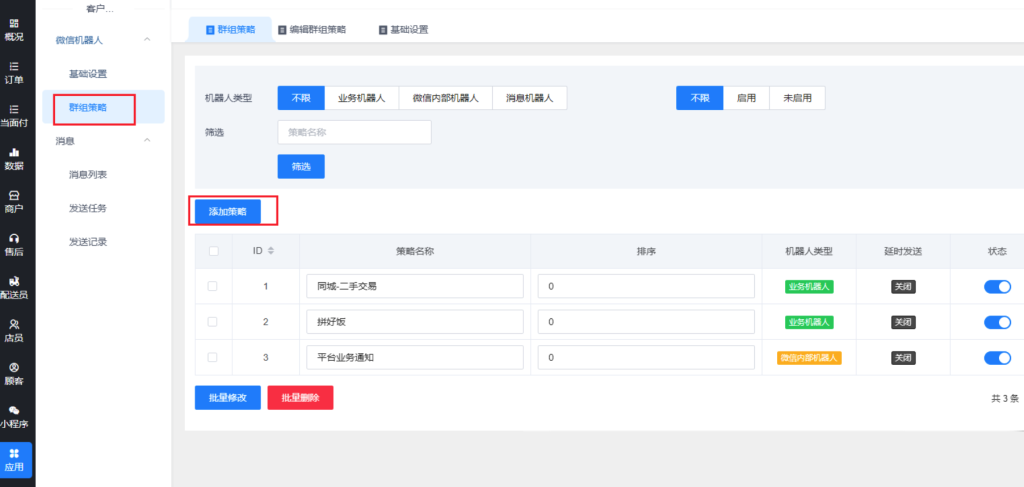Click 配送员 delivery rider icon
Image resolution: width=1024 pixels, height=487 pixels.
pyautogui.click(x=14, y=287)
